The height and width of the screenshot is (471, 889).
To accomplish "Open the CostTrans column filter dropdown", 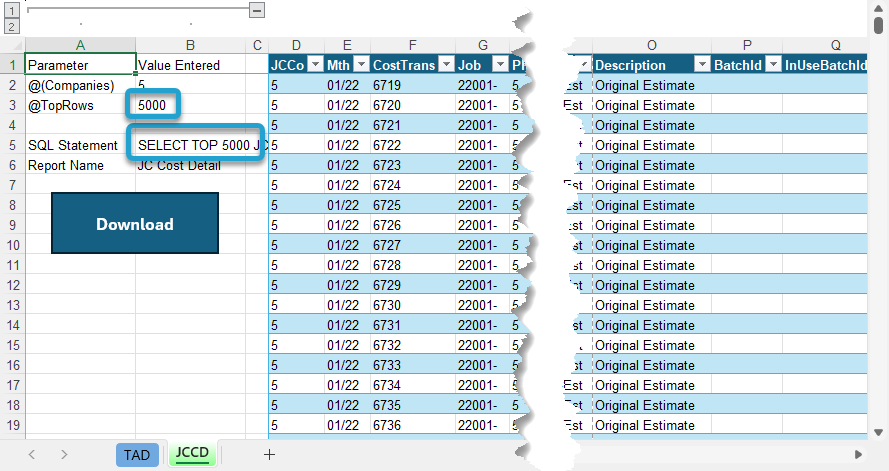I will pyautogui.click(x=447, y=65).
